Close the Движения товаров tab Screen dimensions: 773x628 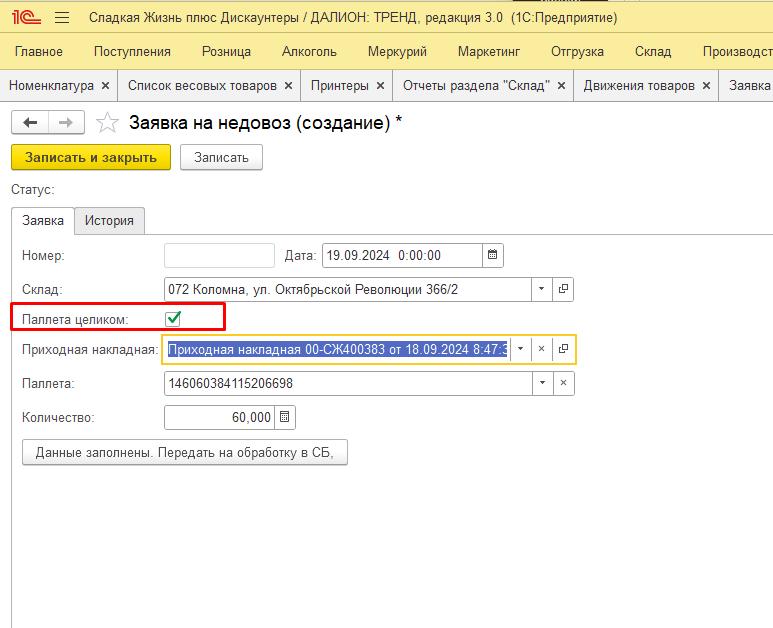tap(706, 86)
